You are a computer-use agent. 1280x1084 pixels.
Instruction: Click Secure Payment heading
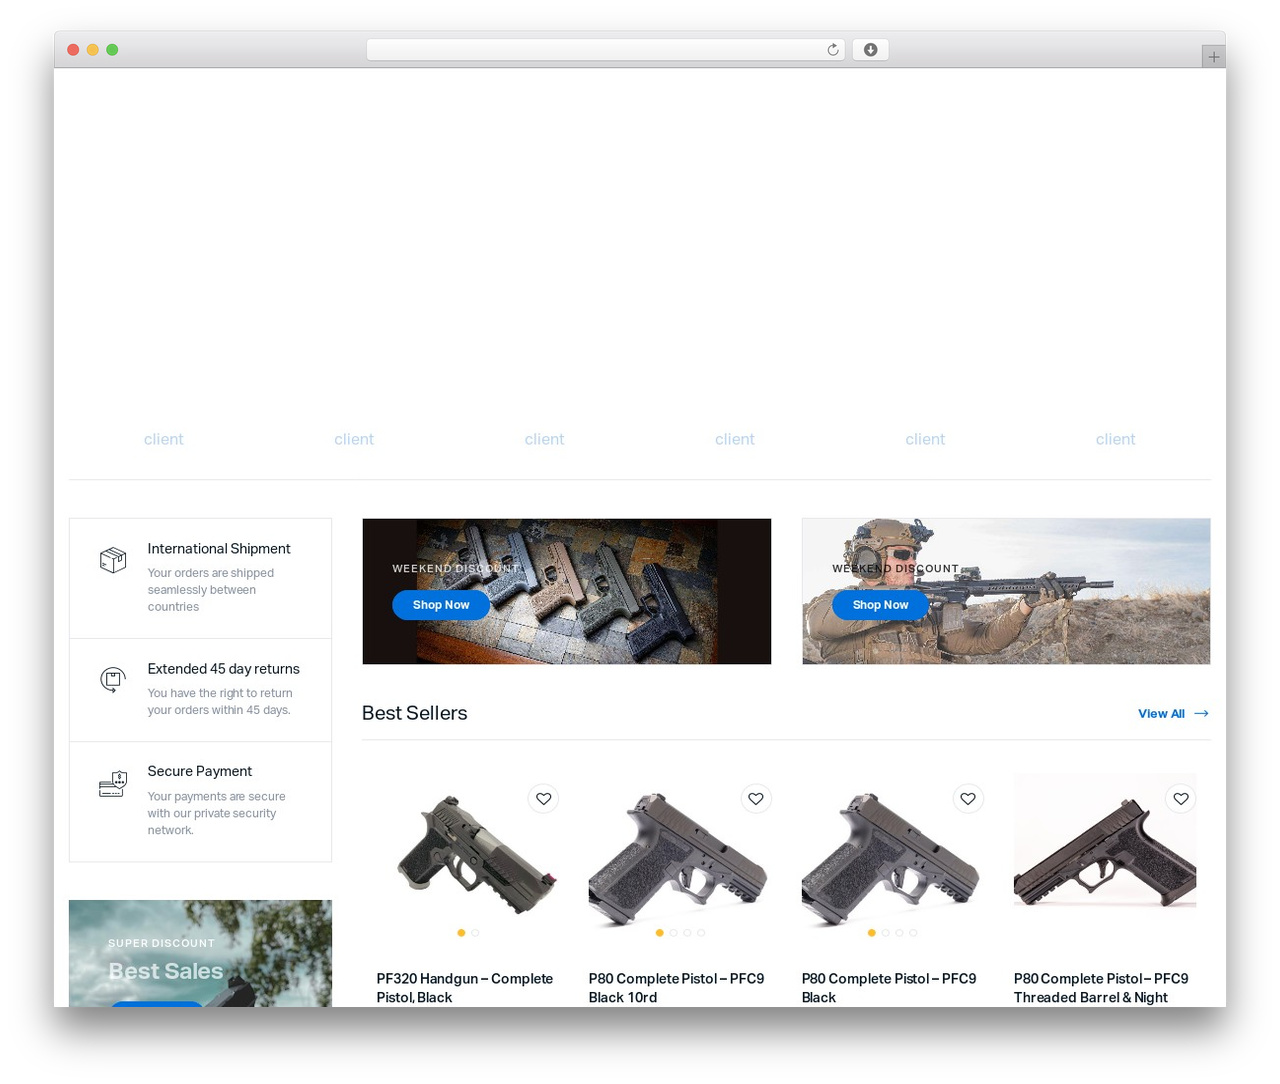[x=200, y=771]
